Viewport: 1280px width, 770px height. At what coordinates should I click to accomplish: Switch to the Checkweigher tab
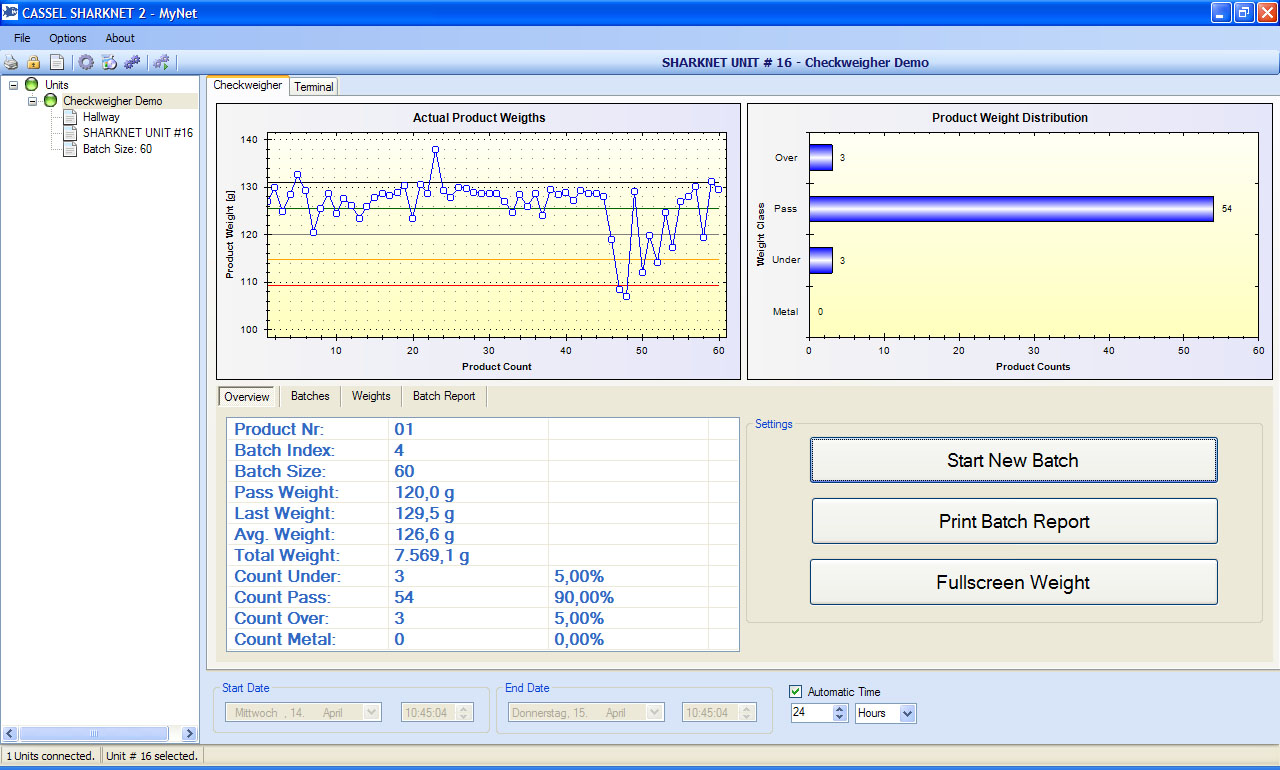248,86
